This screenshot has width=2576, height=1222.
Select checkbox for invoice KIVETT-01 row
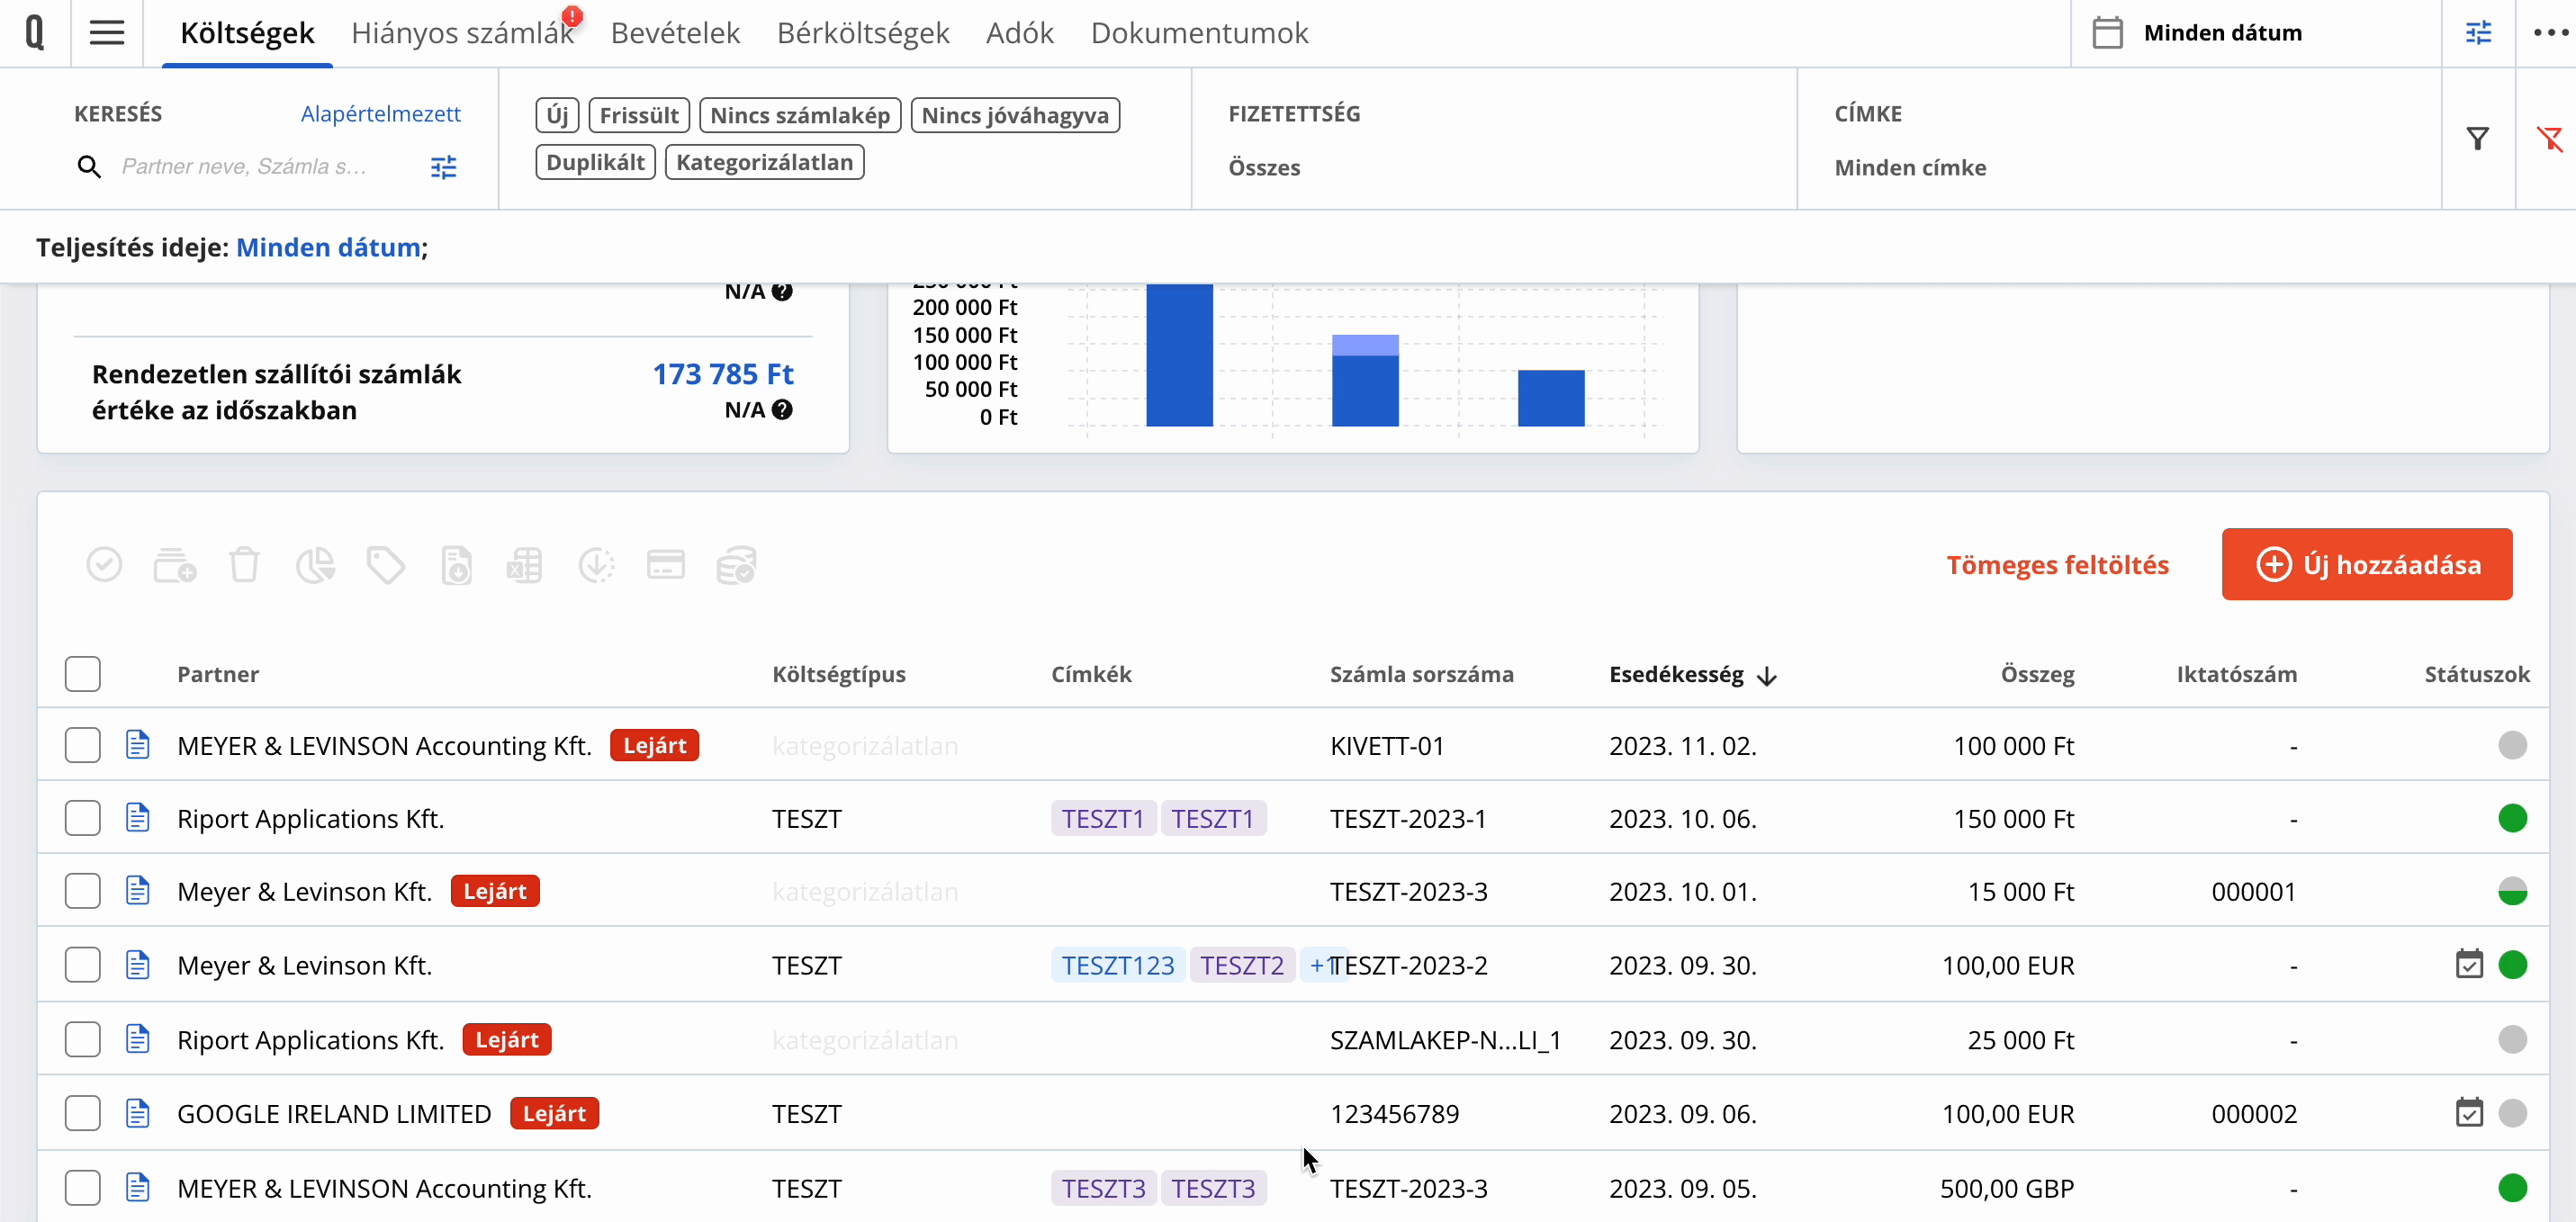83,745
